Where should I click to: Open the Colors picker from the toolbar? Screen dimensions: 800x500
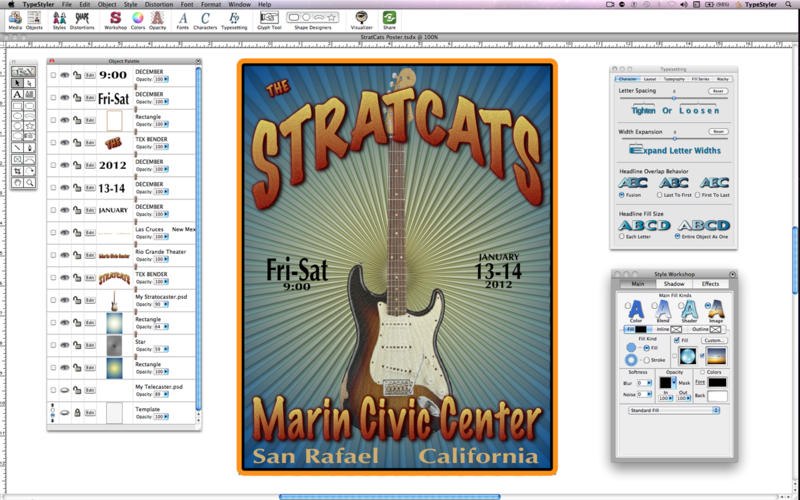138,18
